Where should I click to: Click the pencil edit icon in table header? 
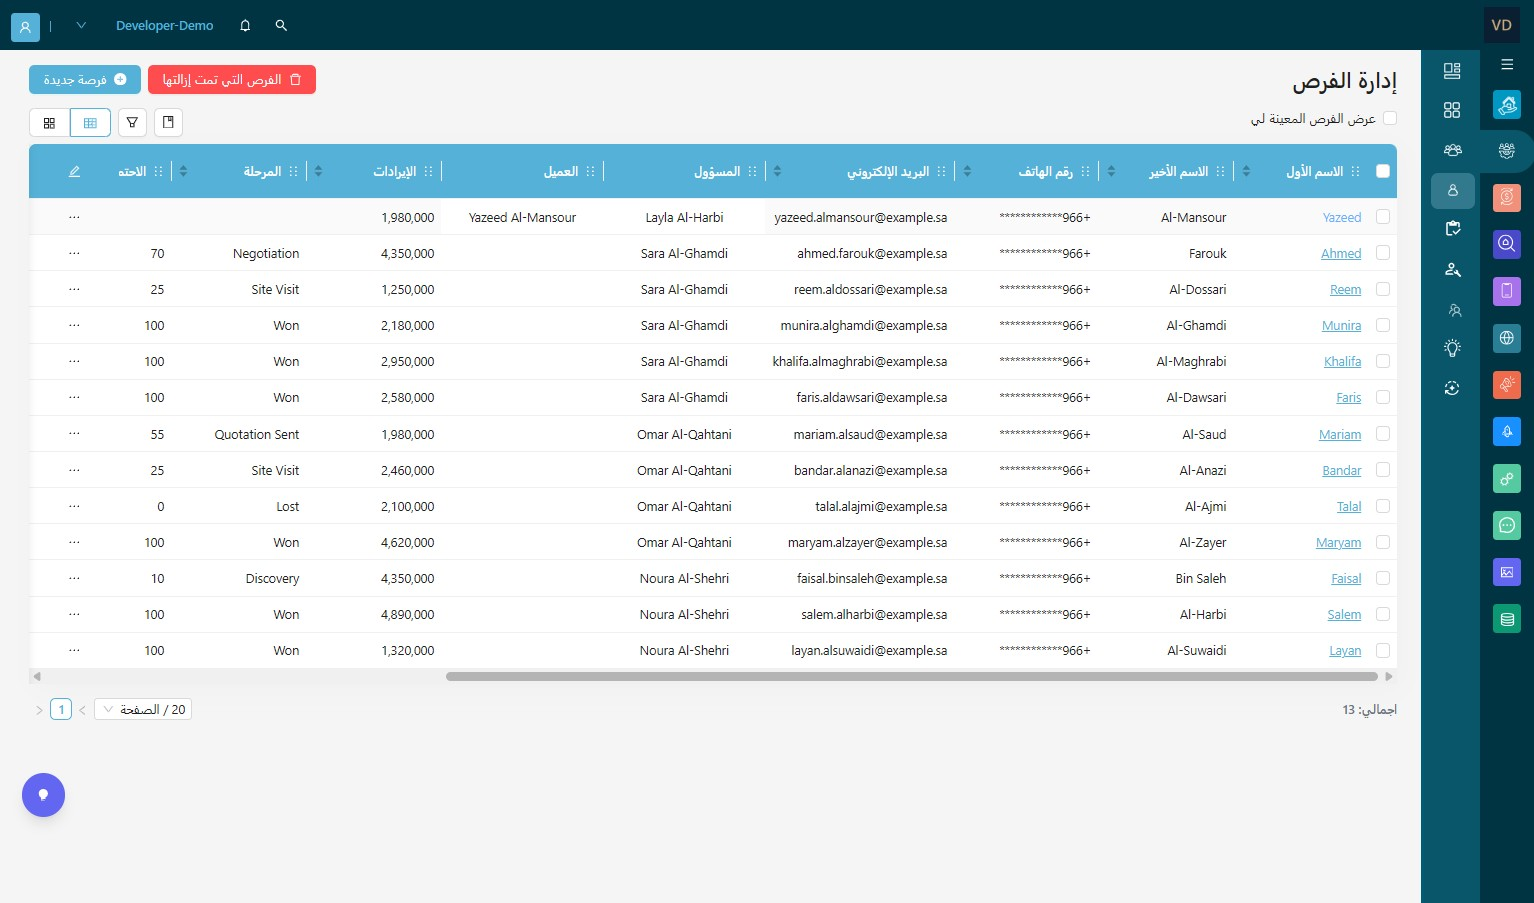74,171
